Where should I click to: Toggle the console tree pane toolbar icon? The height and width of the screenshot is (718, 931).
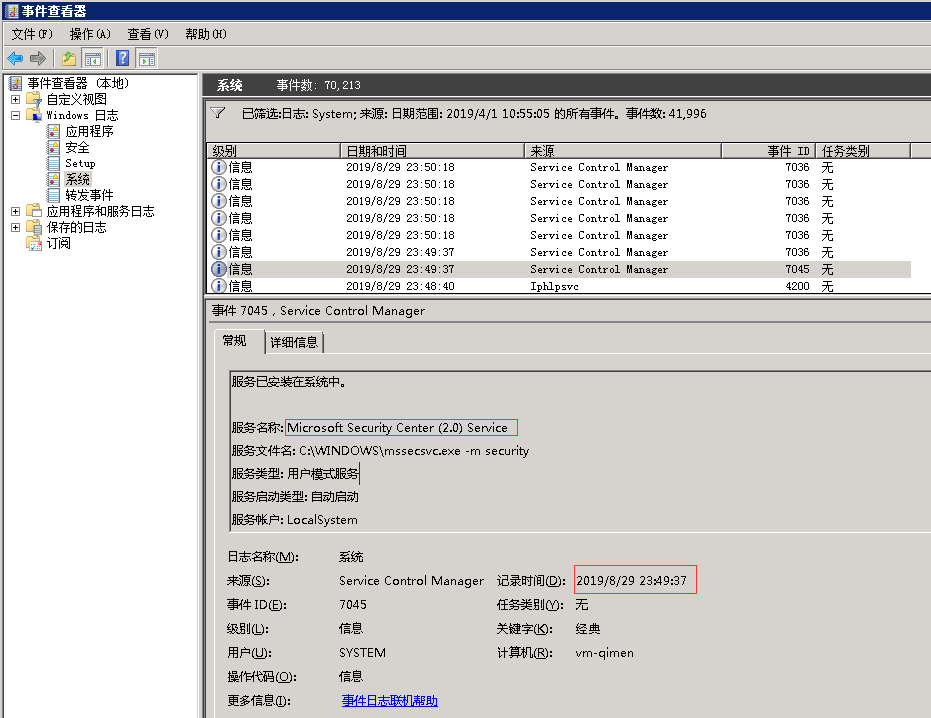pos(93,58)
